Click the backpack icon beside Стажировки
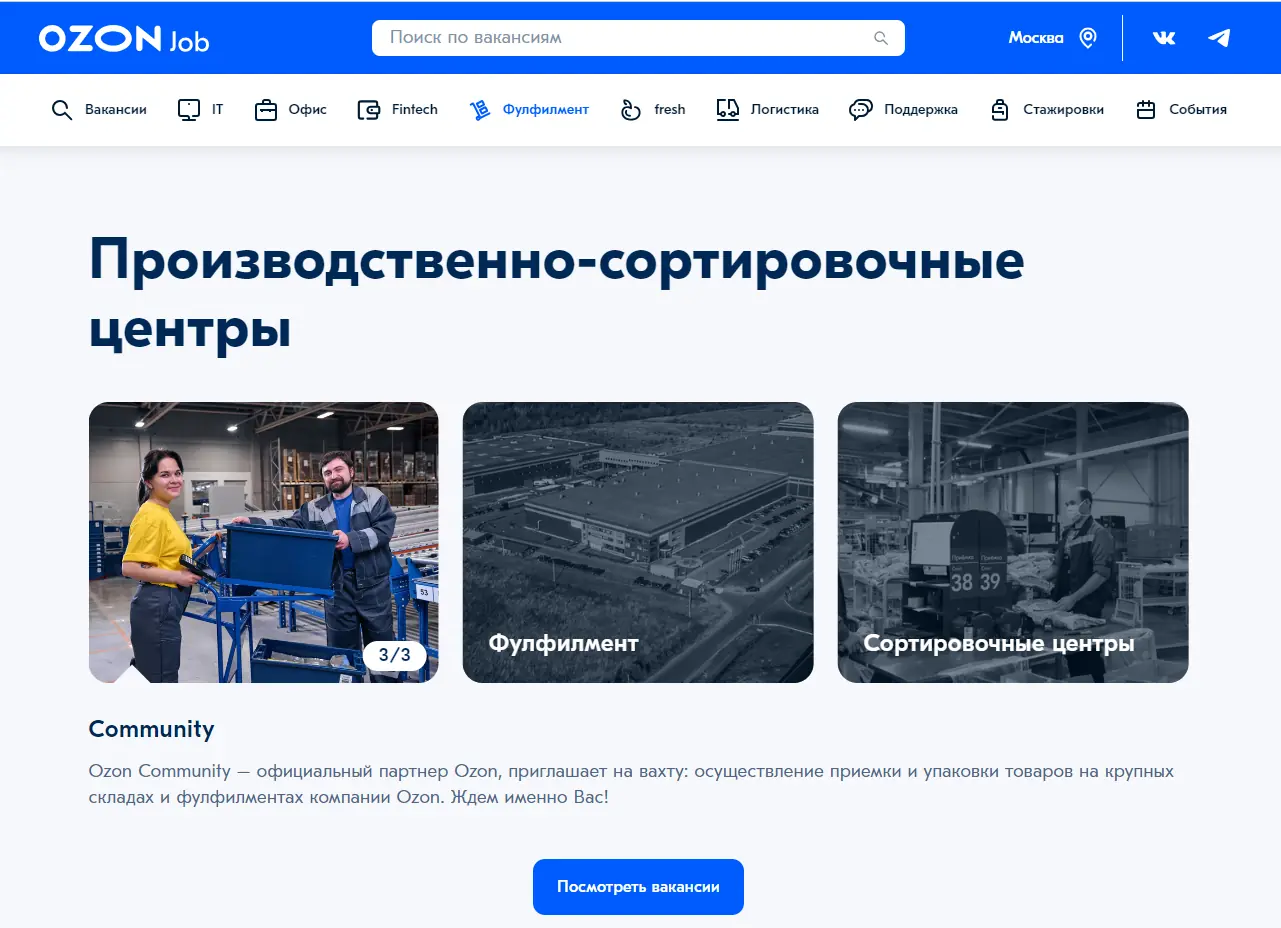1281x928 pixels. (x=1000, y=110)
